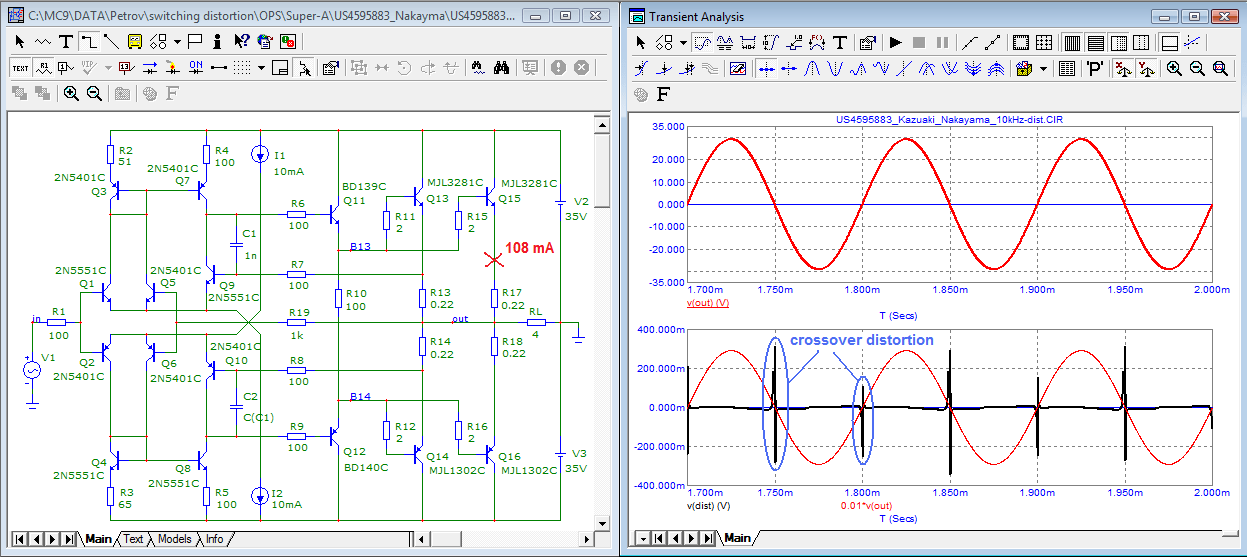Click the properties icon in schematic toolbar
This screenshot has height=557, width=1247.
tap(331, 67)
